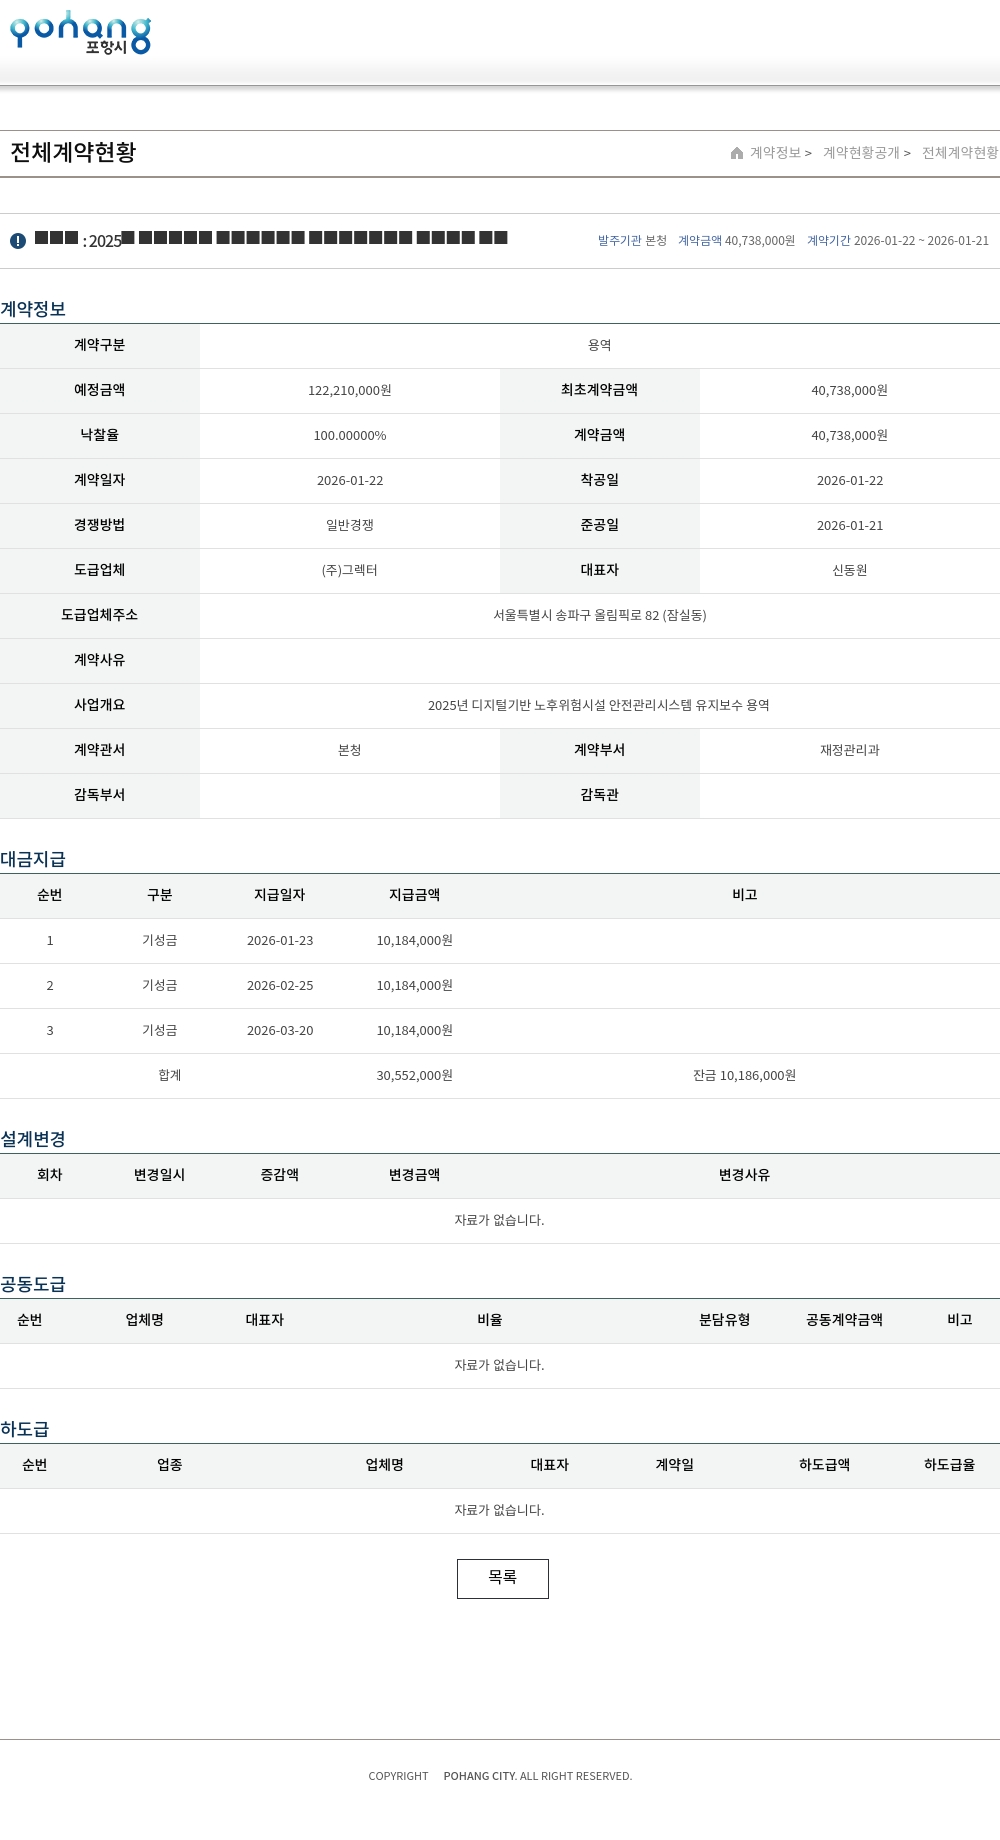Screen dimensions: 1000x1840
Task: Open the 계약정보 breadcrumb link
Action: pos(776,153)
